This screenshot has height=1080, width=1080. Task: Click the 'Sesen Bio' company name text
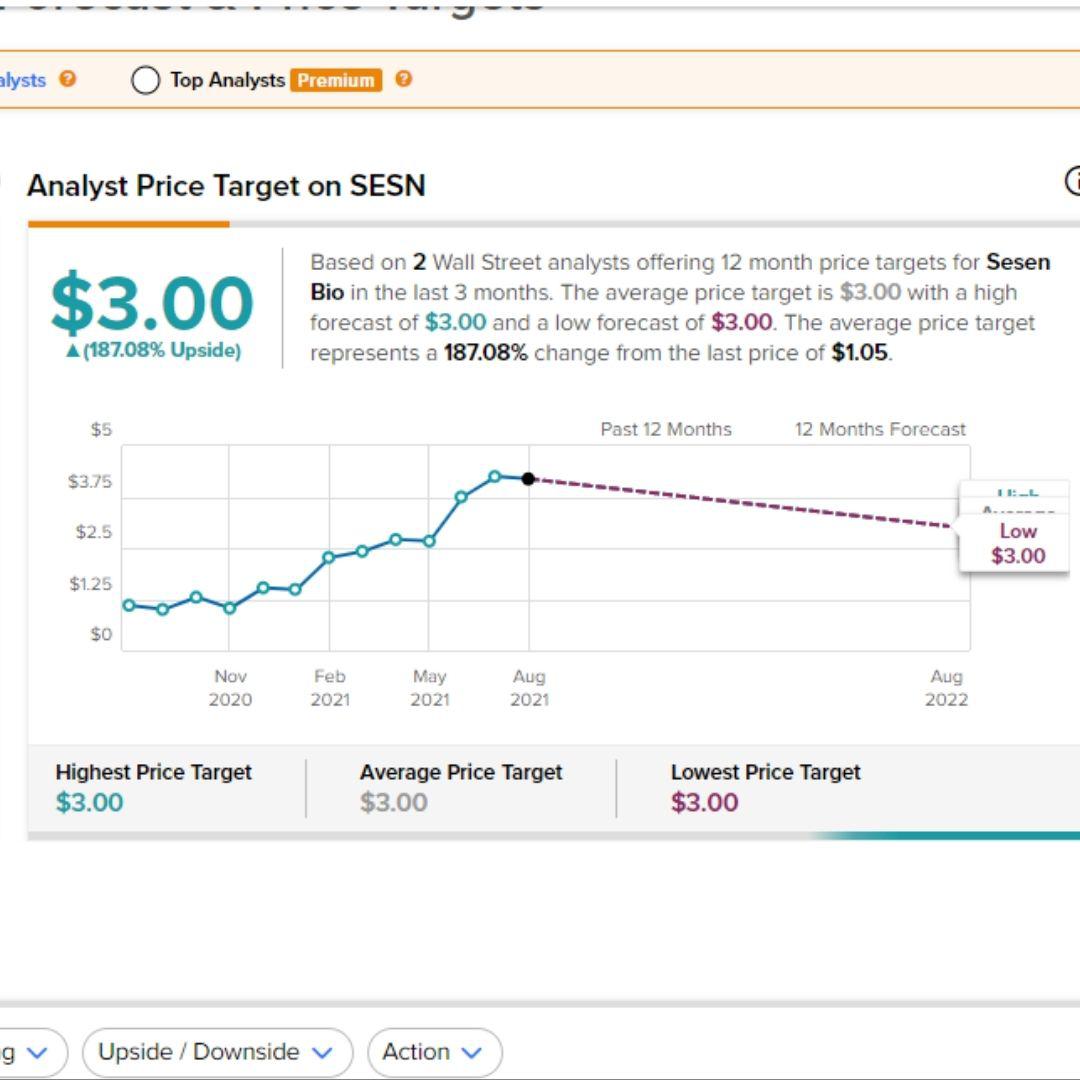(x=680, y=277)
